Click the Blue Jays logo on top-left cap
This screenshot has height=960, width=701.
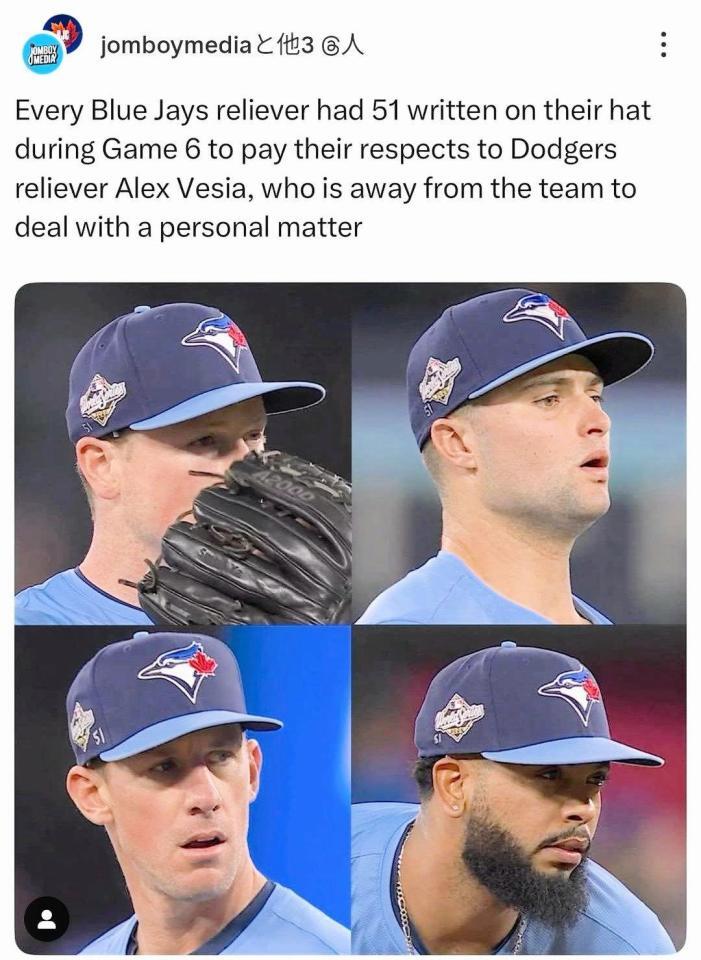pyautogui.click(x=216, y=340)
